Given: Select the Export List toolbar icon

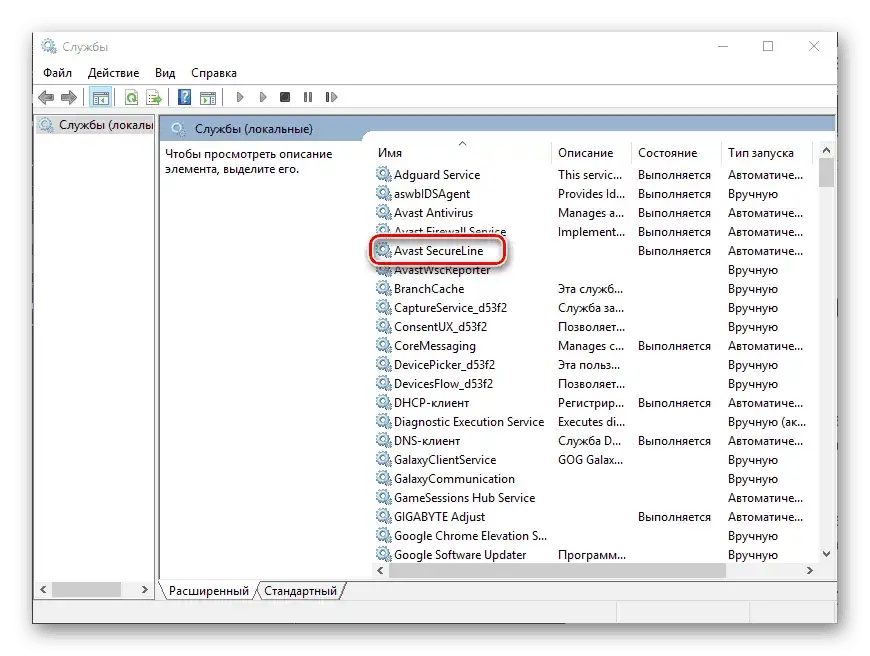Looking at the screenshot, I should tap(155, 97).
